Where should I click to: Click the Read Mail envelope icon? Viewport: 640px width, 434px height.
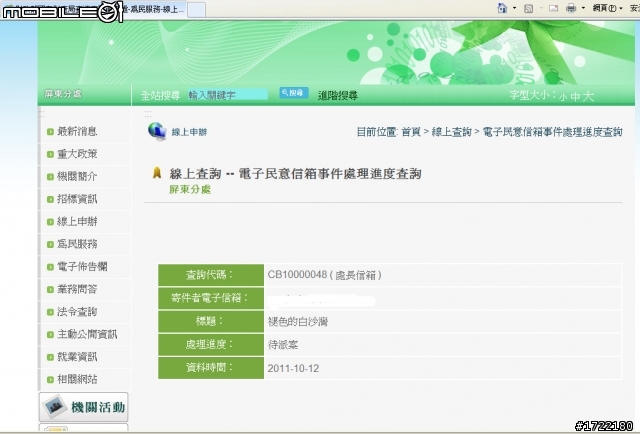click(x=553, y=8)
